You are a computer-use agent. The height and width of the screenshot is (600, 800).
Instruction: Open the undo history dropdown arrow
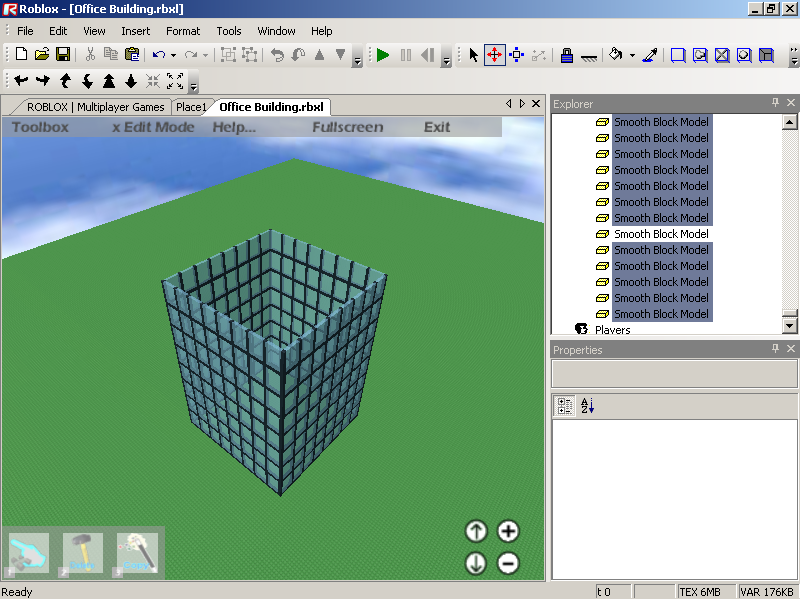pyautogui.click(x=173, y=56)
